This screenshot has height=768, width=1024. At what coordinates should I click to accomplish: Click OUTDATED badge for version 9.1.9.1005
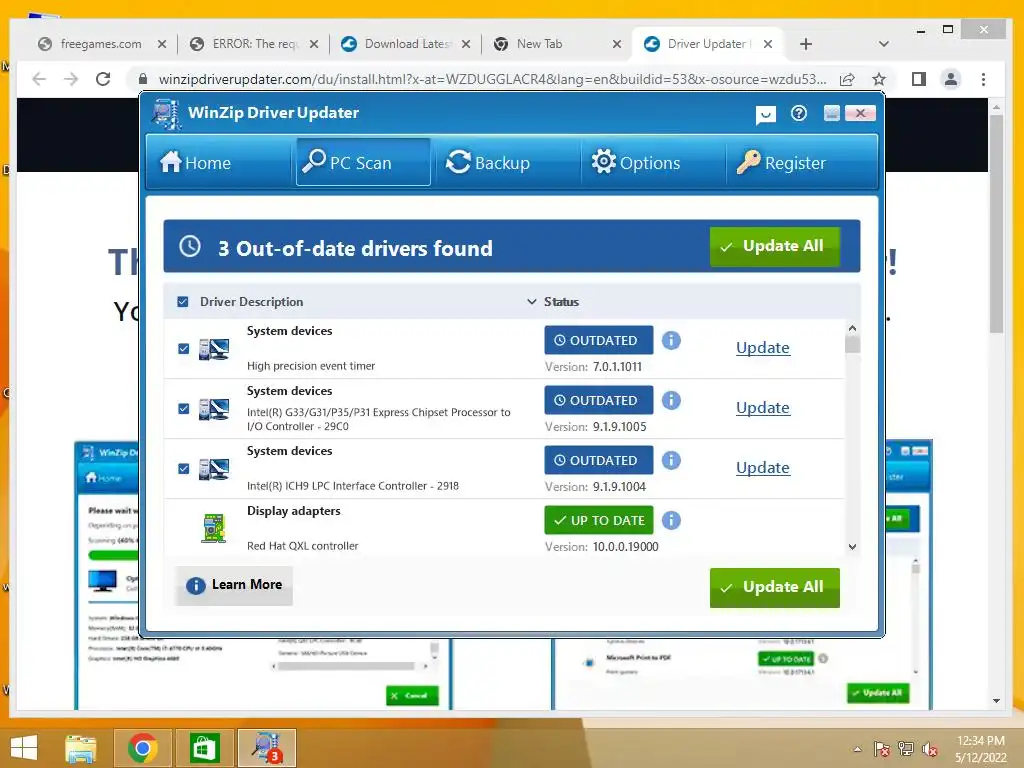[x=598, y=400]
